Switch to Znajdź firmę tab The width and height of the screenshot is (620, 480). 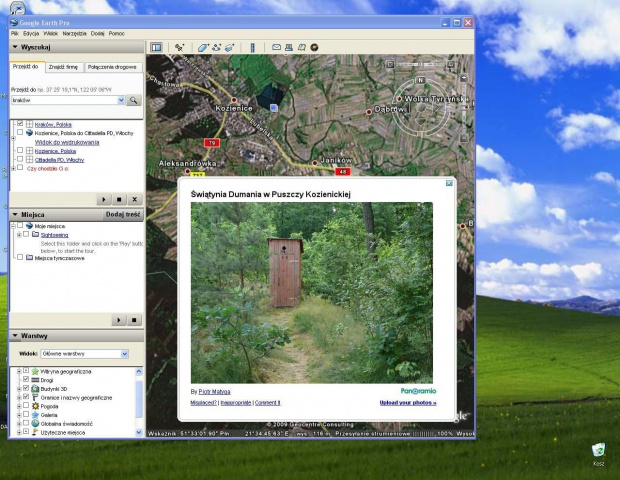64,67
